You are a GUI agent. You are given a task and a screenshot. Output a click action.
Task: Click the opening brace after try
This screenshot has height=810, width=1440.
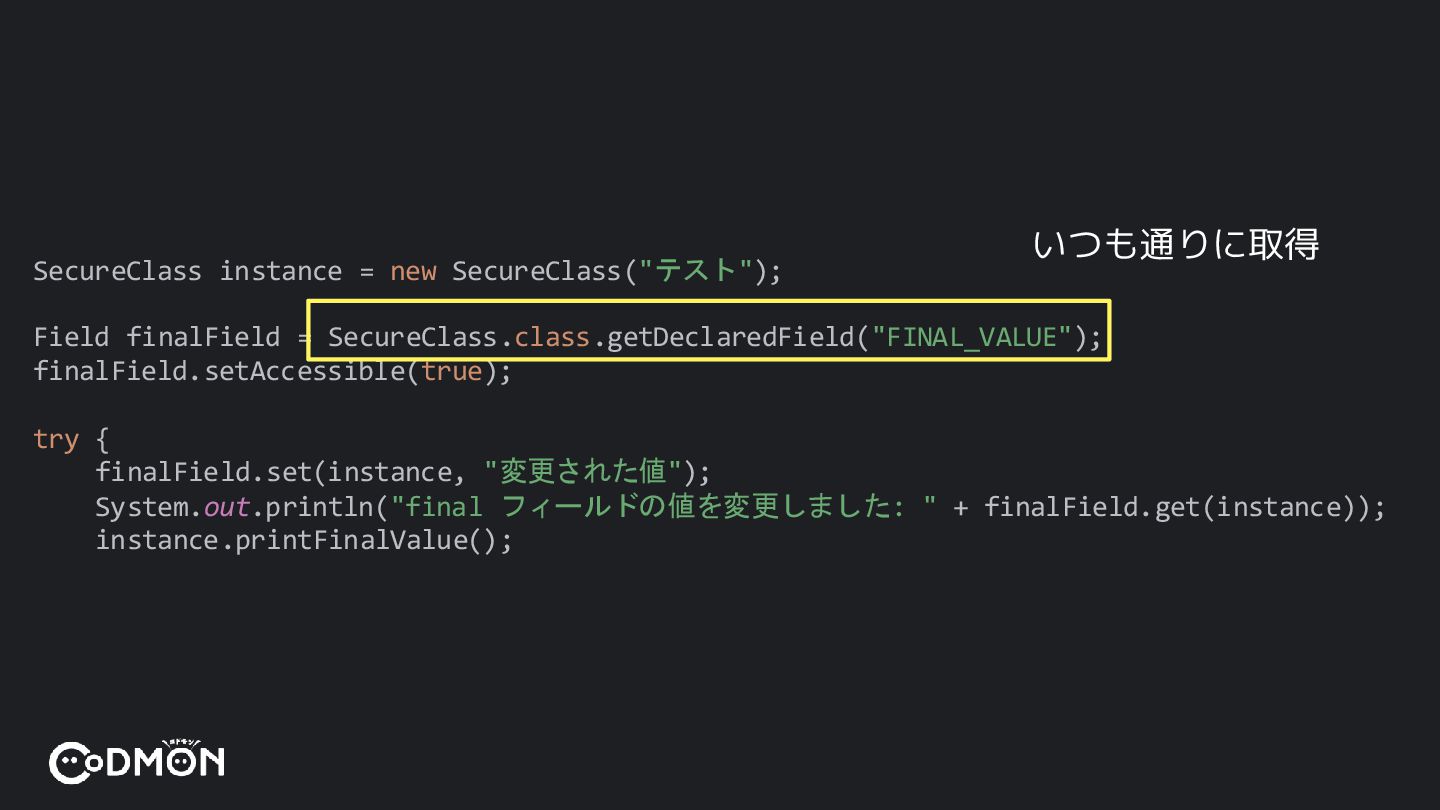(x=102, y=439)
